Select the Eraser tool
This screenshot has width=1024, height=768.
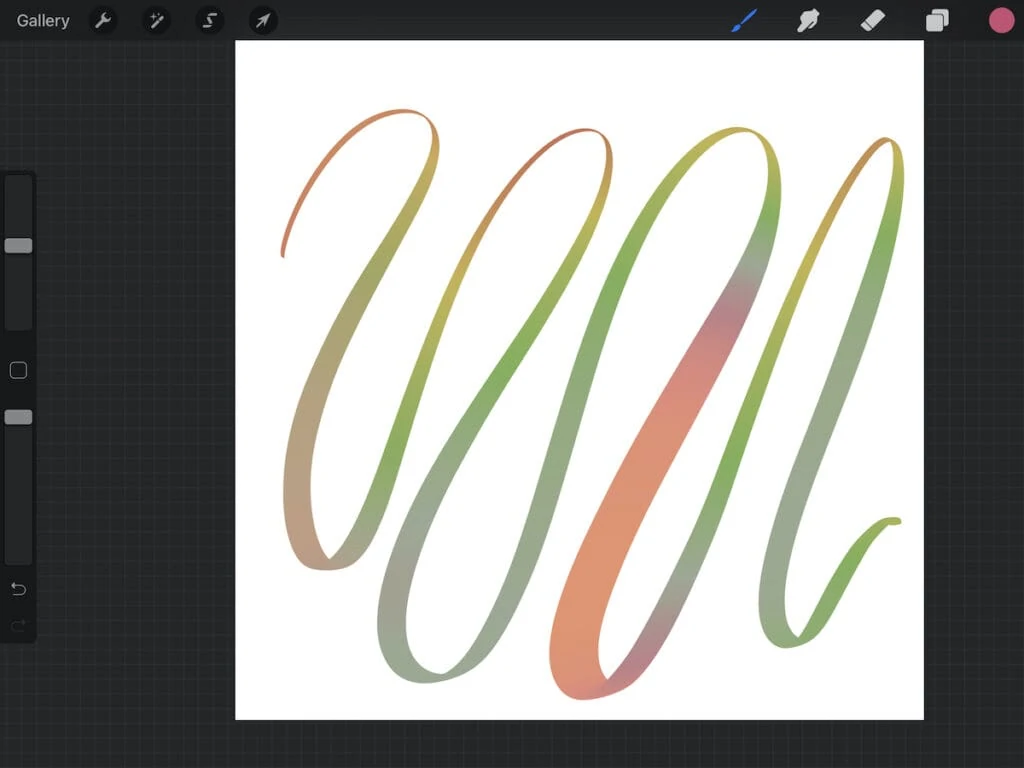tap(872, 20)
